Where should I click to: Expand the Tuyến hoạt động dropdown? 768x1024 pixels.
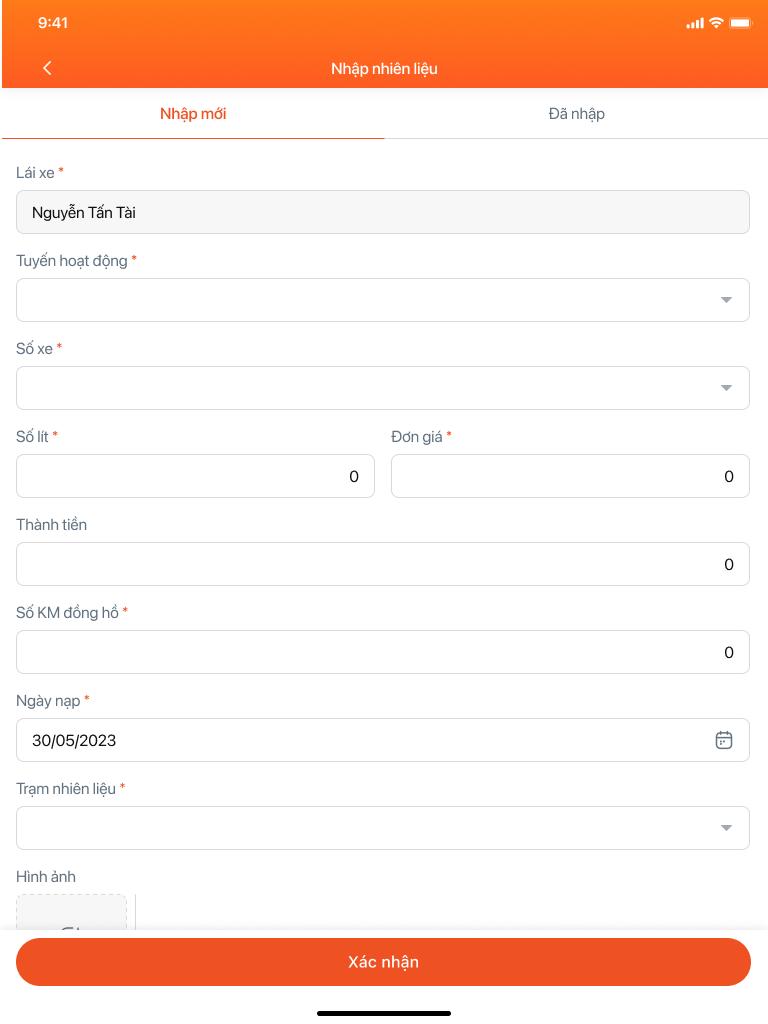point(383,300)
